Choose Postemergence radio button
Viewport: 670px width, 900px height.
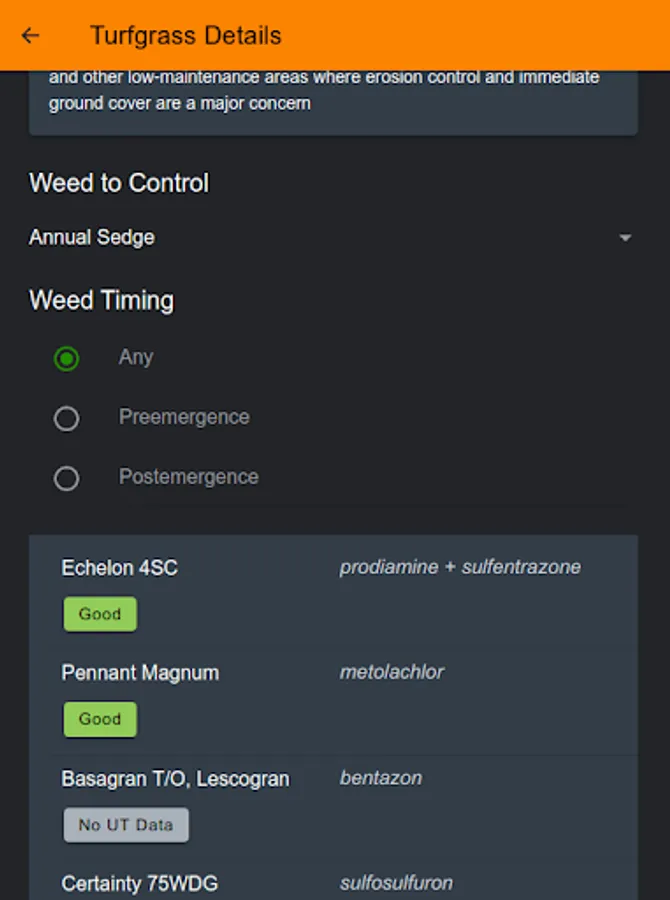click(x=67, y=478)
